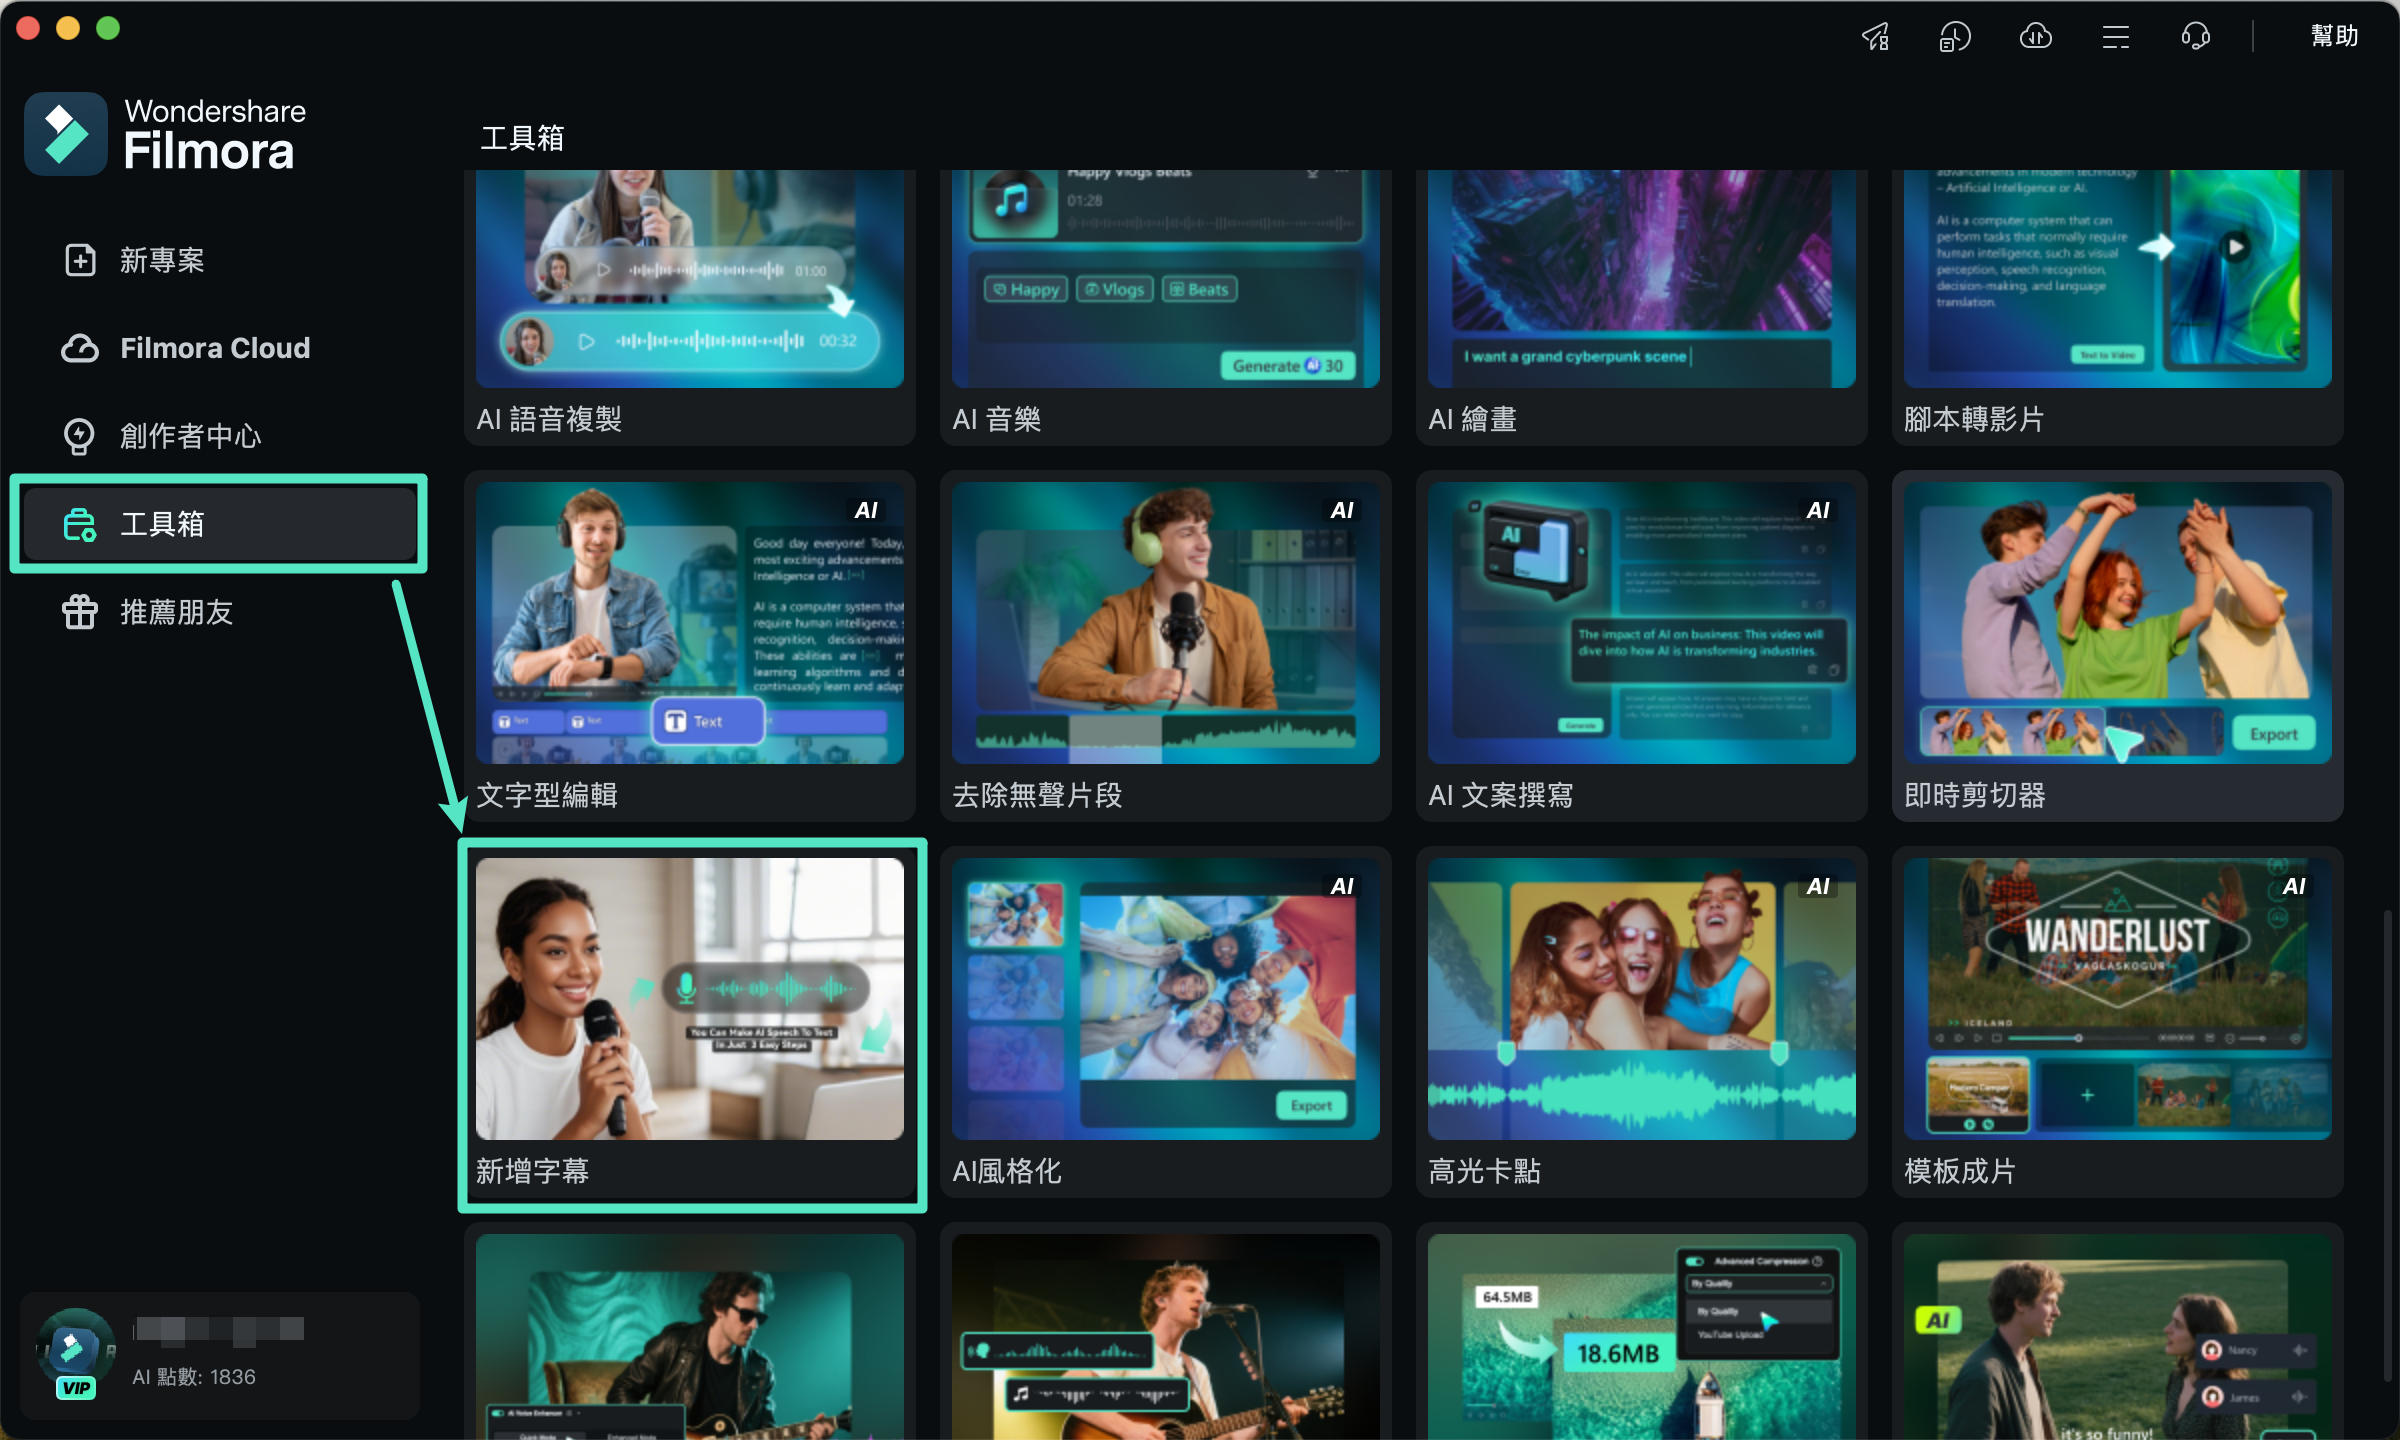Open the AI 語音複製 tool card

click(690, 307)
